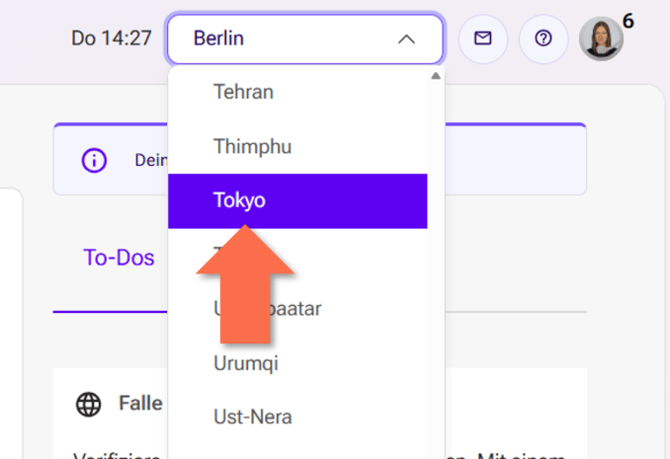Collapse the list with the chevron arrow
Image resolution: width=670 pixels, height=459 pixels.
406,39
